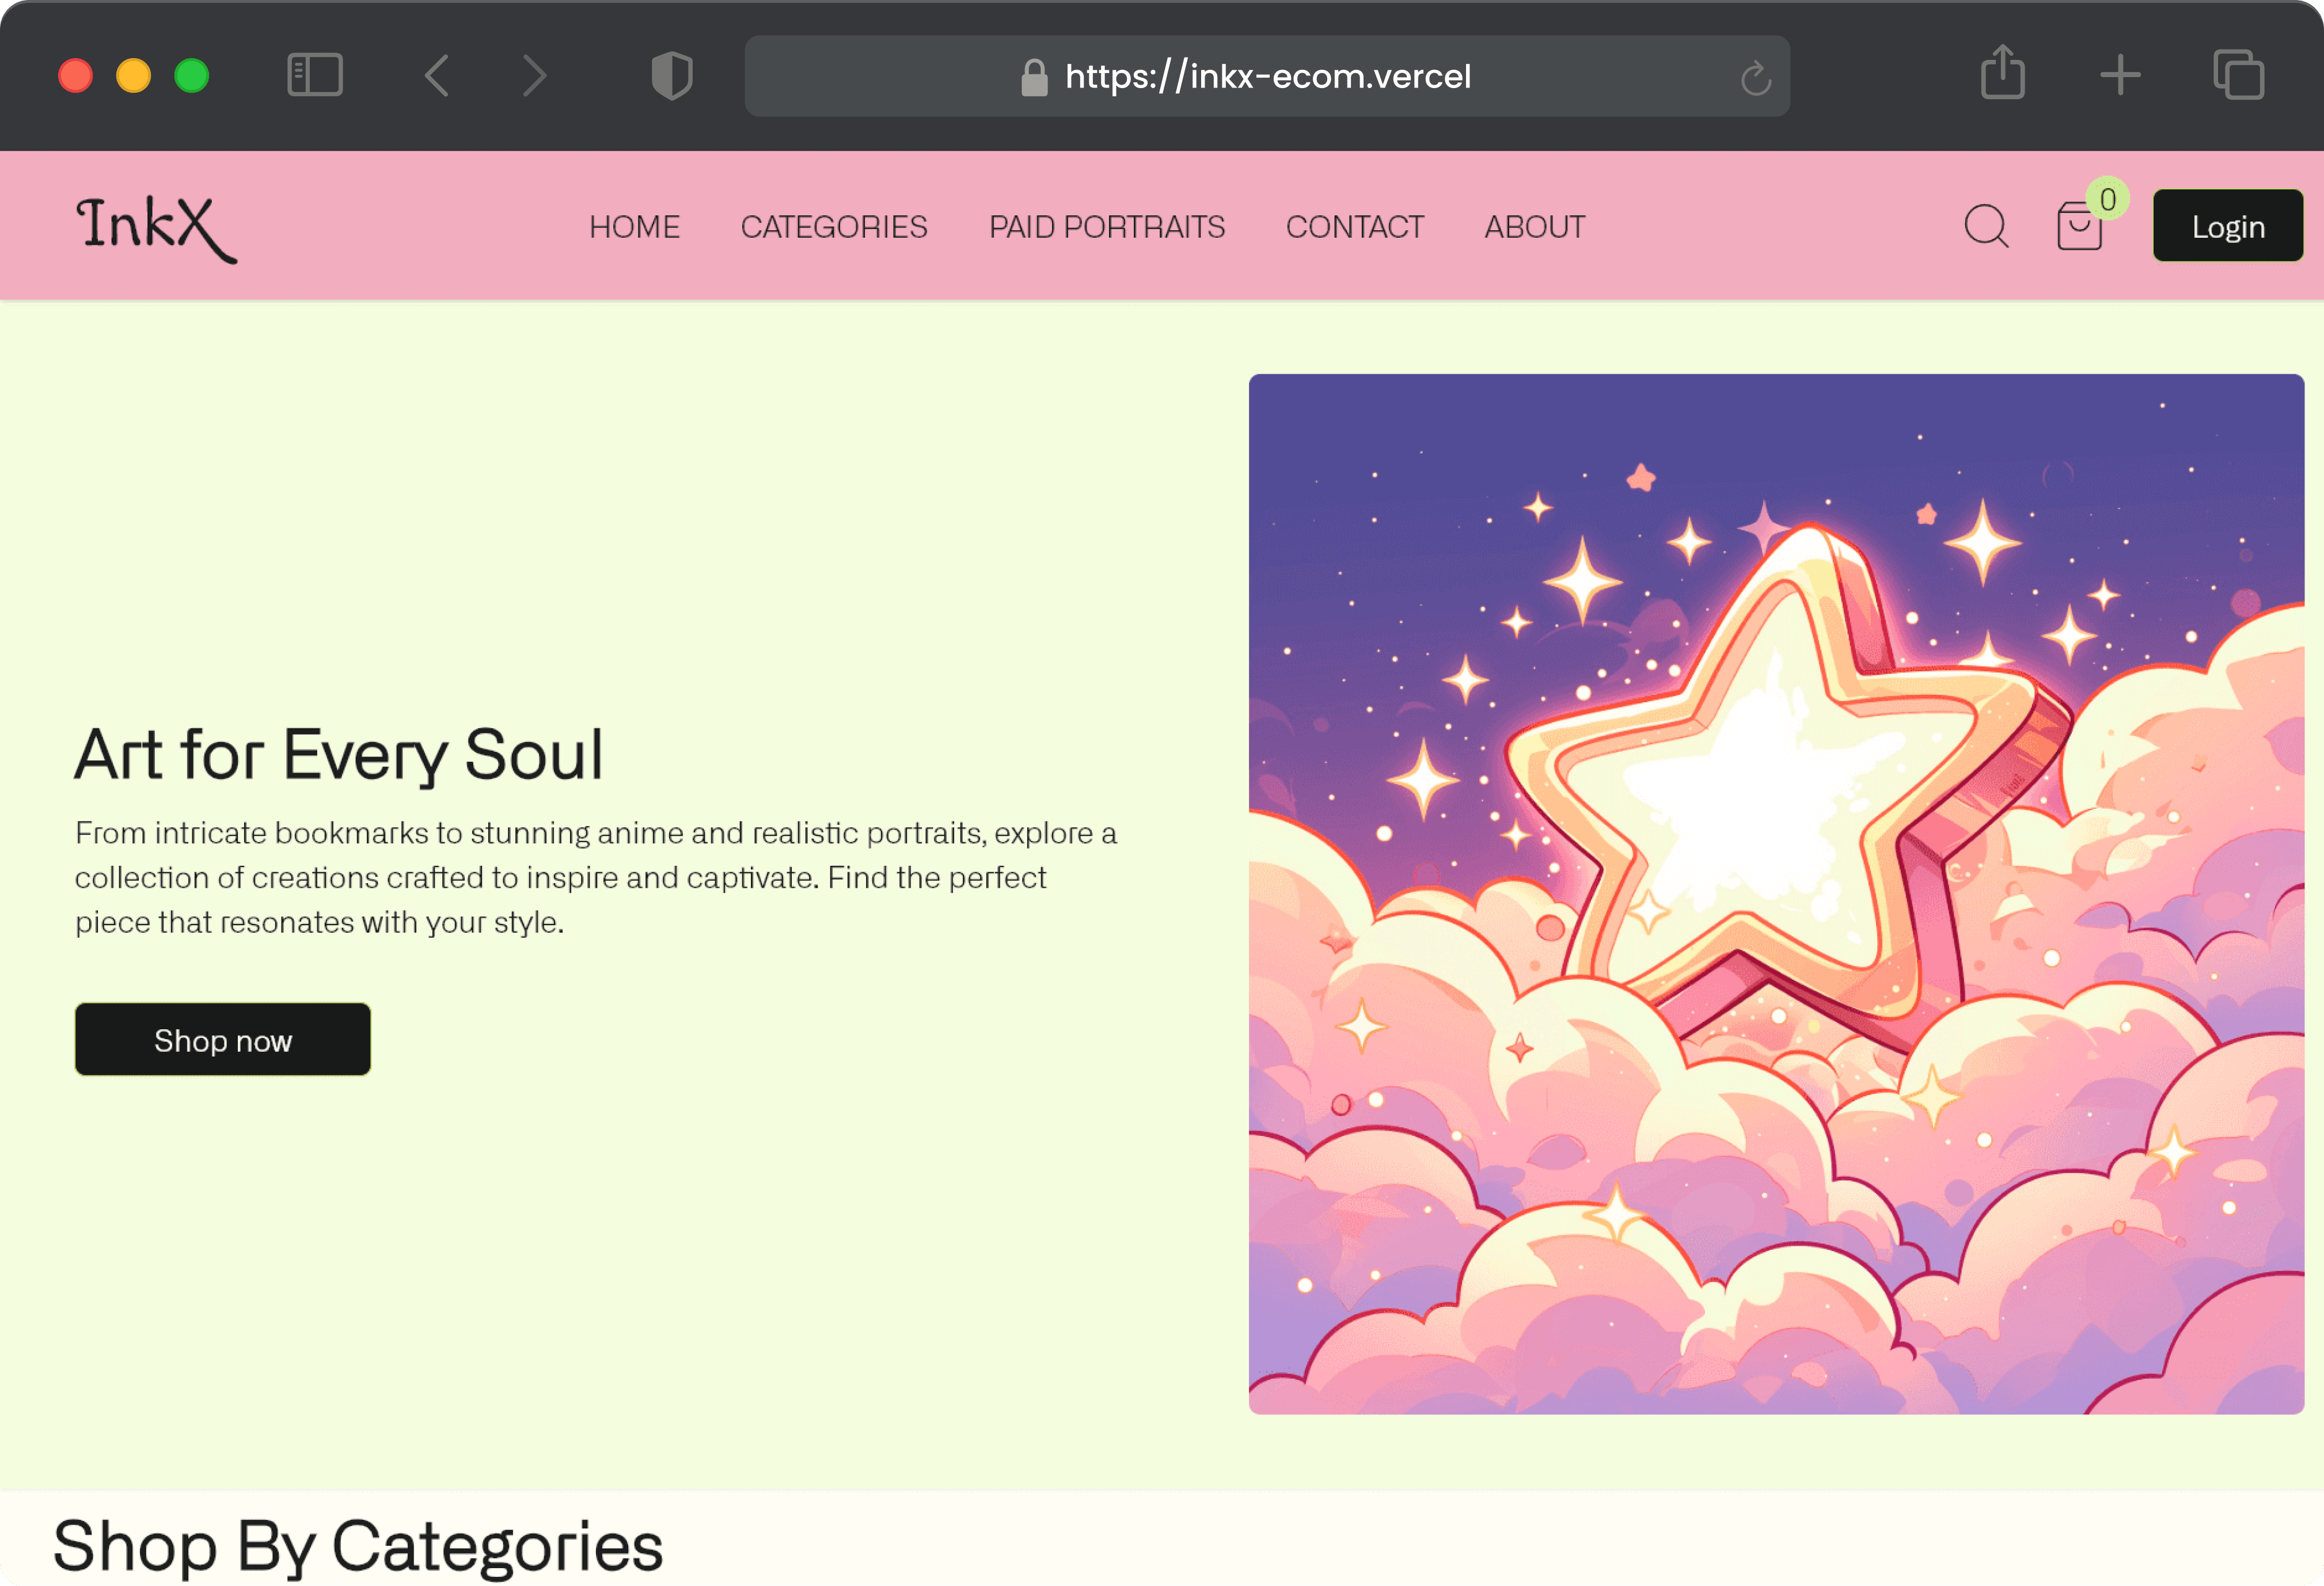
Task: Open a new tab with plus icon
Action: pos(2119,76)
